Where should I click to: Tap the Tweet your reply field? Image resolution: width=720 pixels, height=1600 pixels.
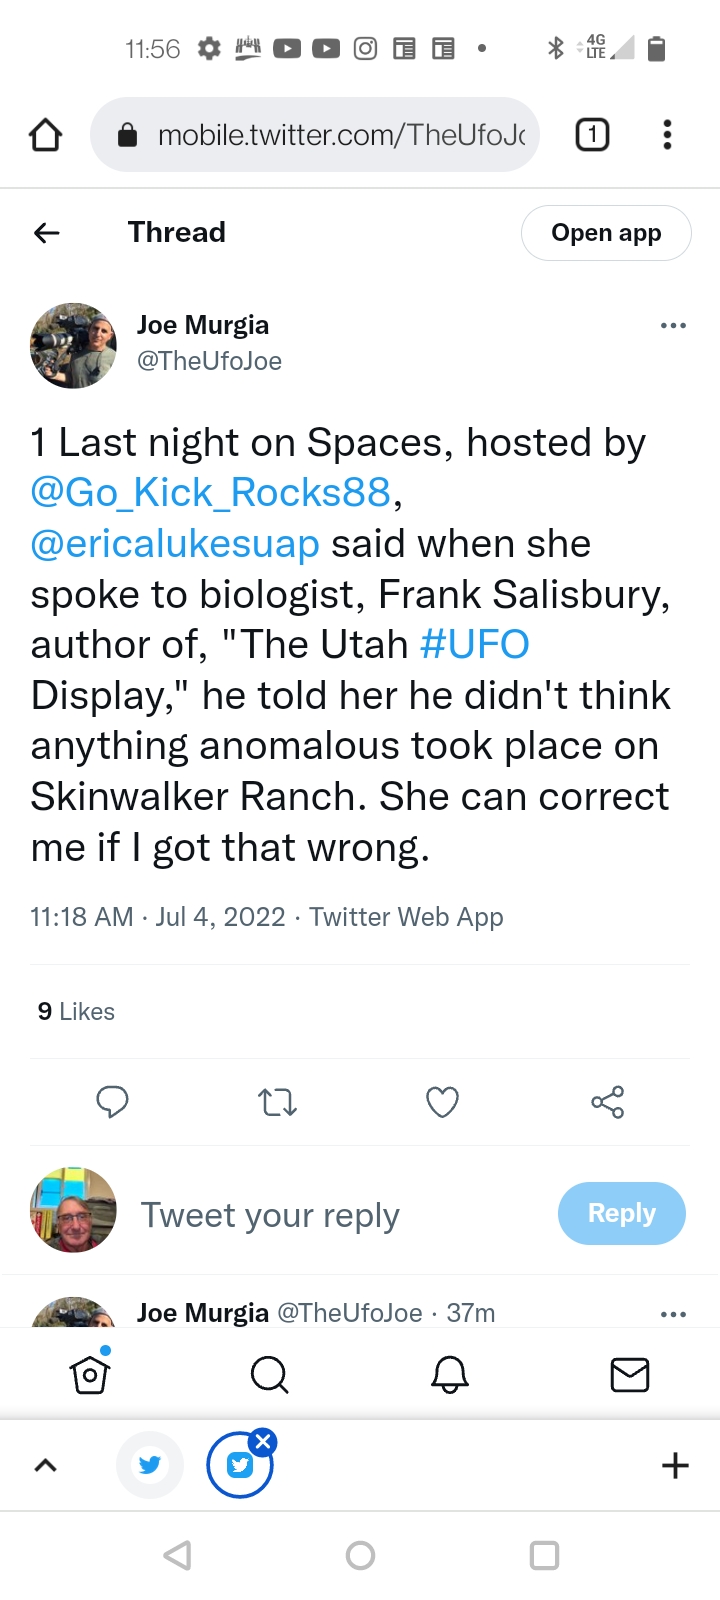click(x=270, y=1215)
